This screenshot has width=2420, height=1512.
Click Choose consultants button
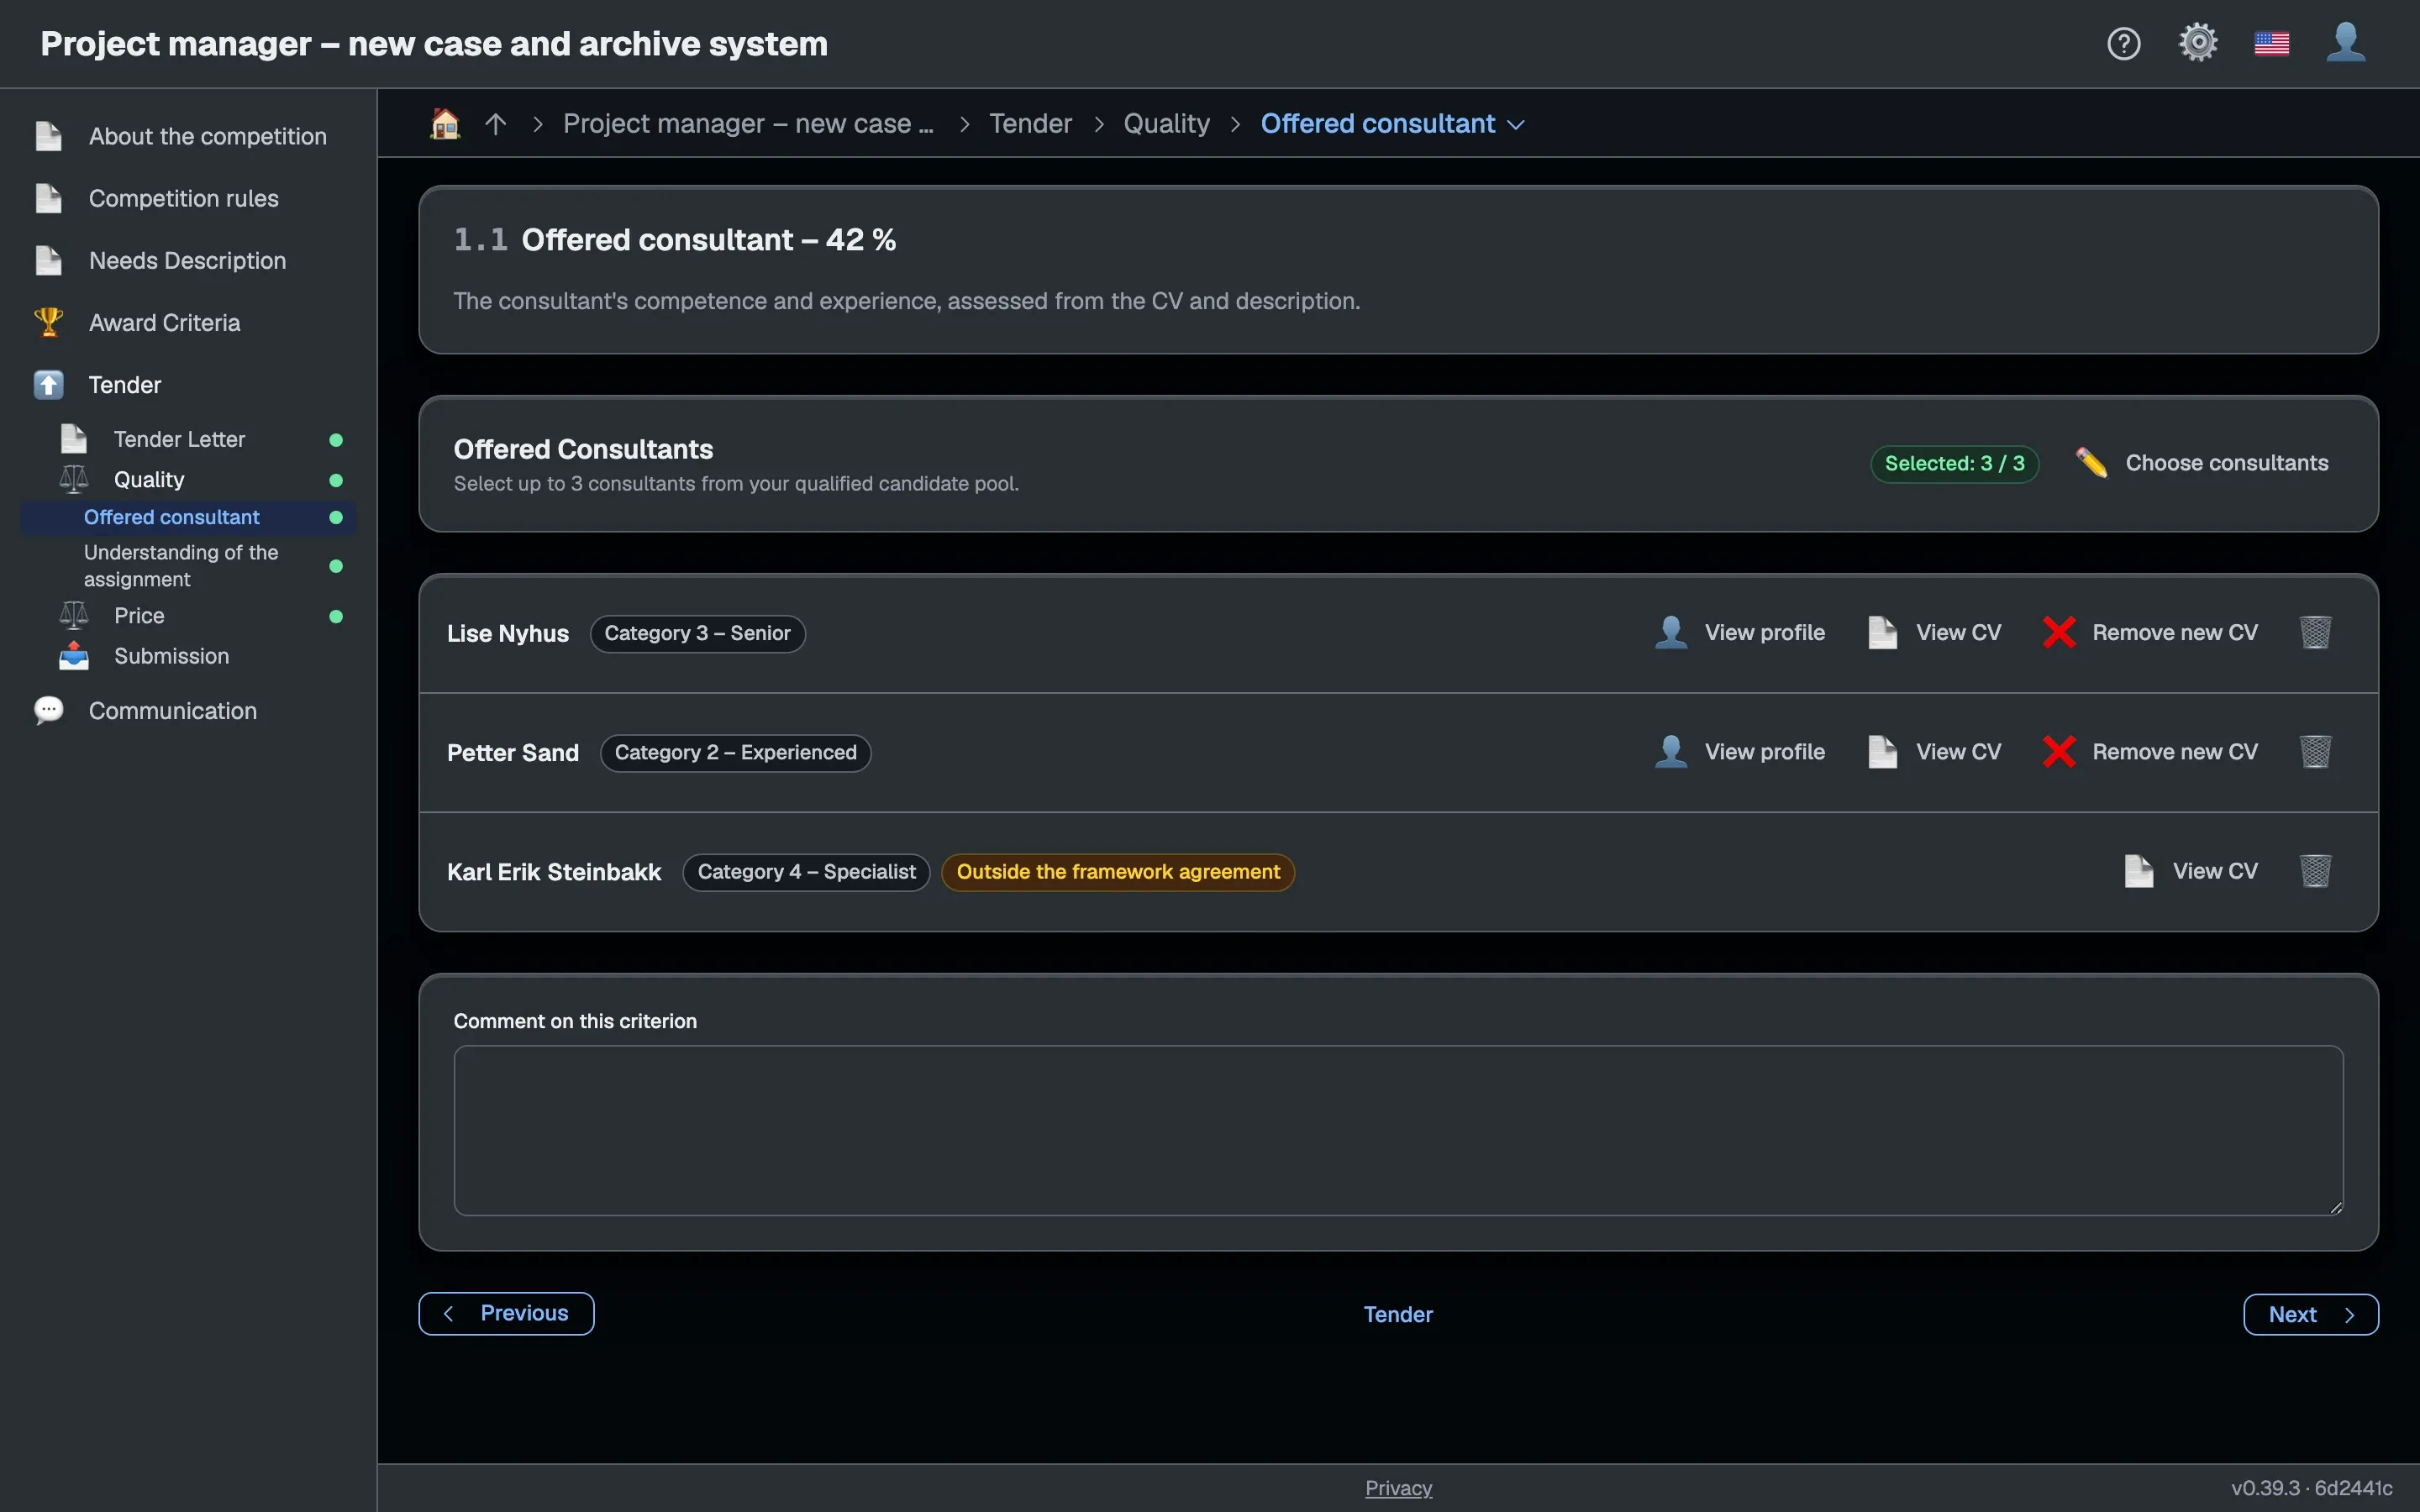tap(2201, 463)
